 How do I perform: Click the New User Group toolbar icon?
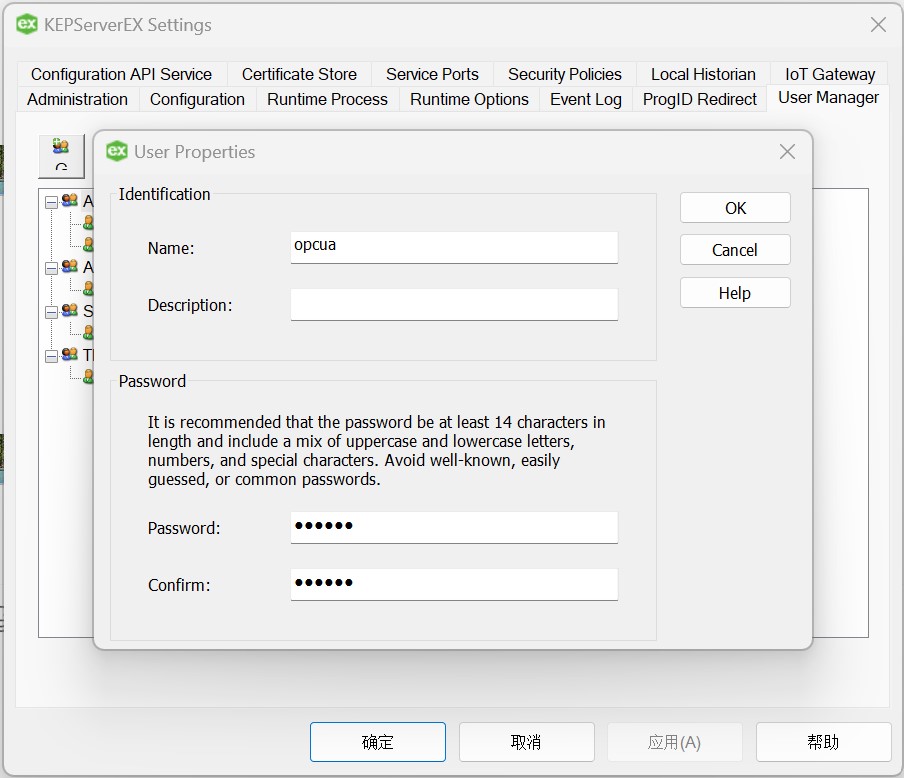60,146
